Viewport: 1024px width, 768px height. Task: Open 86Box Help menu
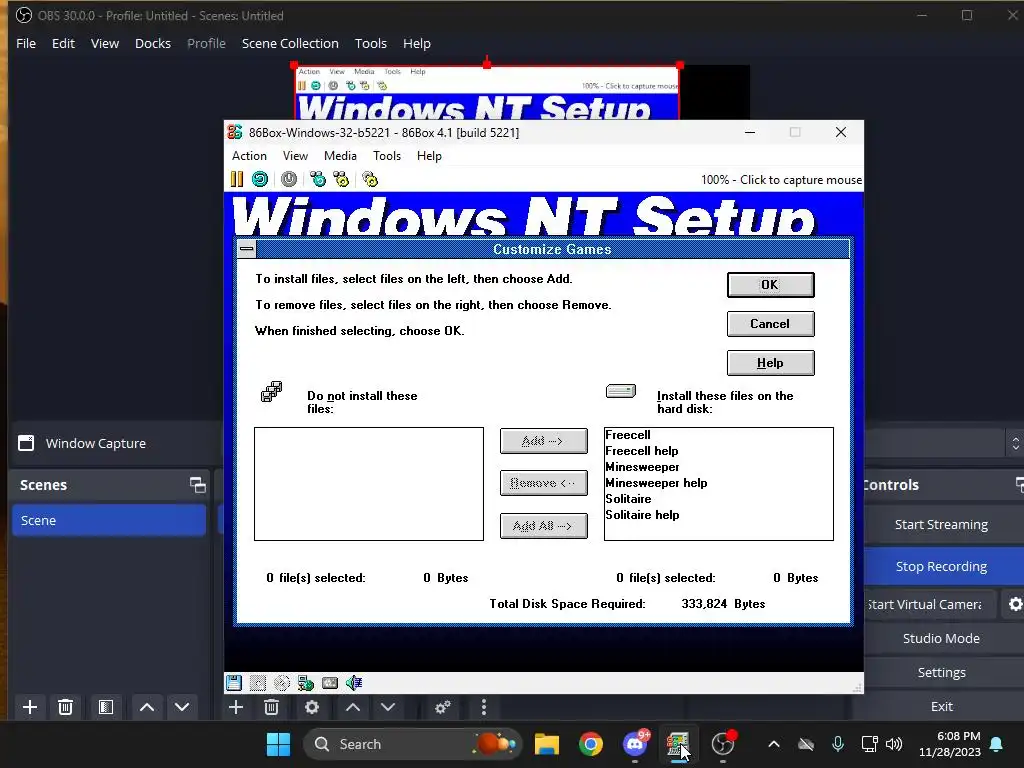pos(429,155)
